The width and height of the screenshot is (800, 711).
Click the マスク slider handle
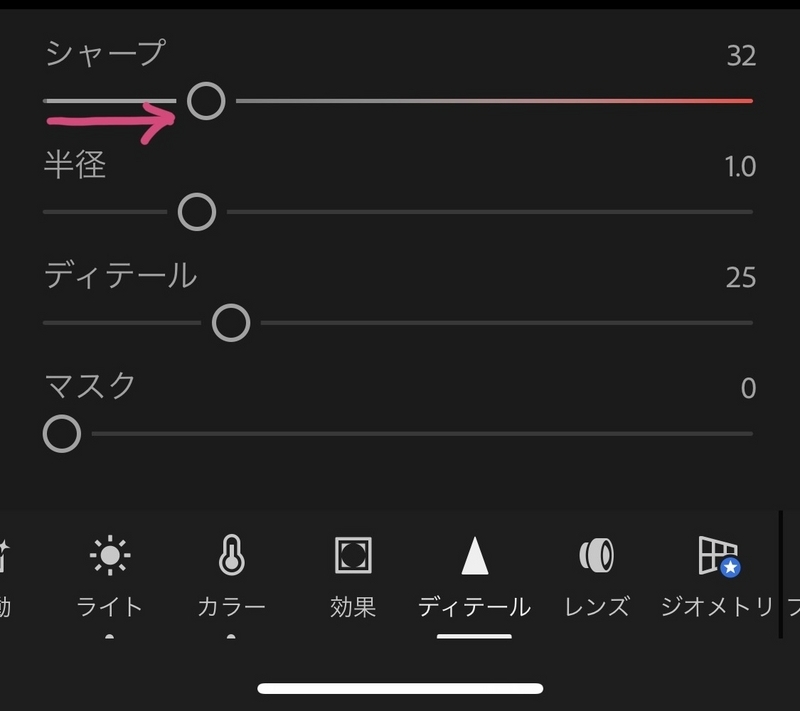(62, 434)
